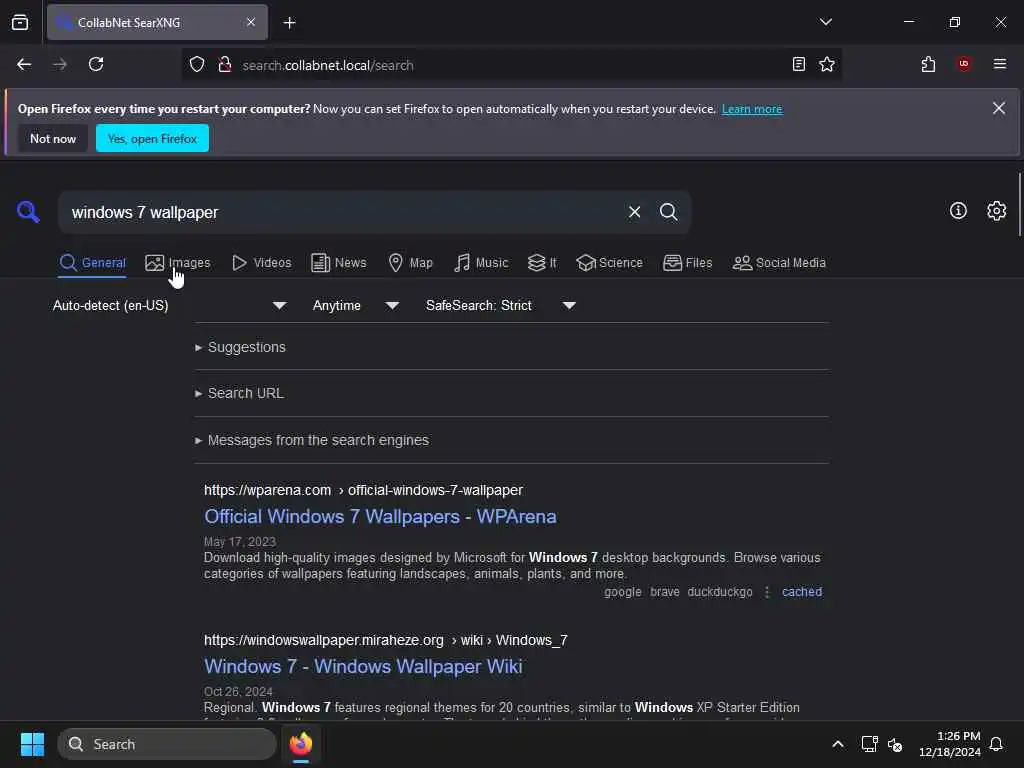Click the SearXNG magnifier logo

coord(28,212)
